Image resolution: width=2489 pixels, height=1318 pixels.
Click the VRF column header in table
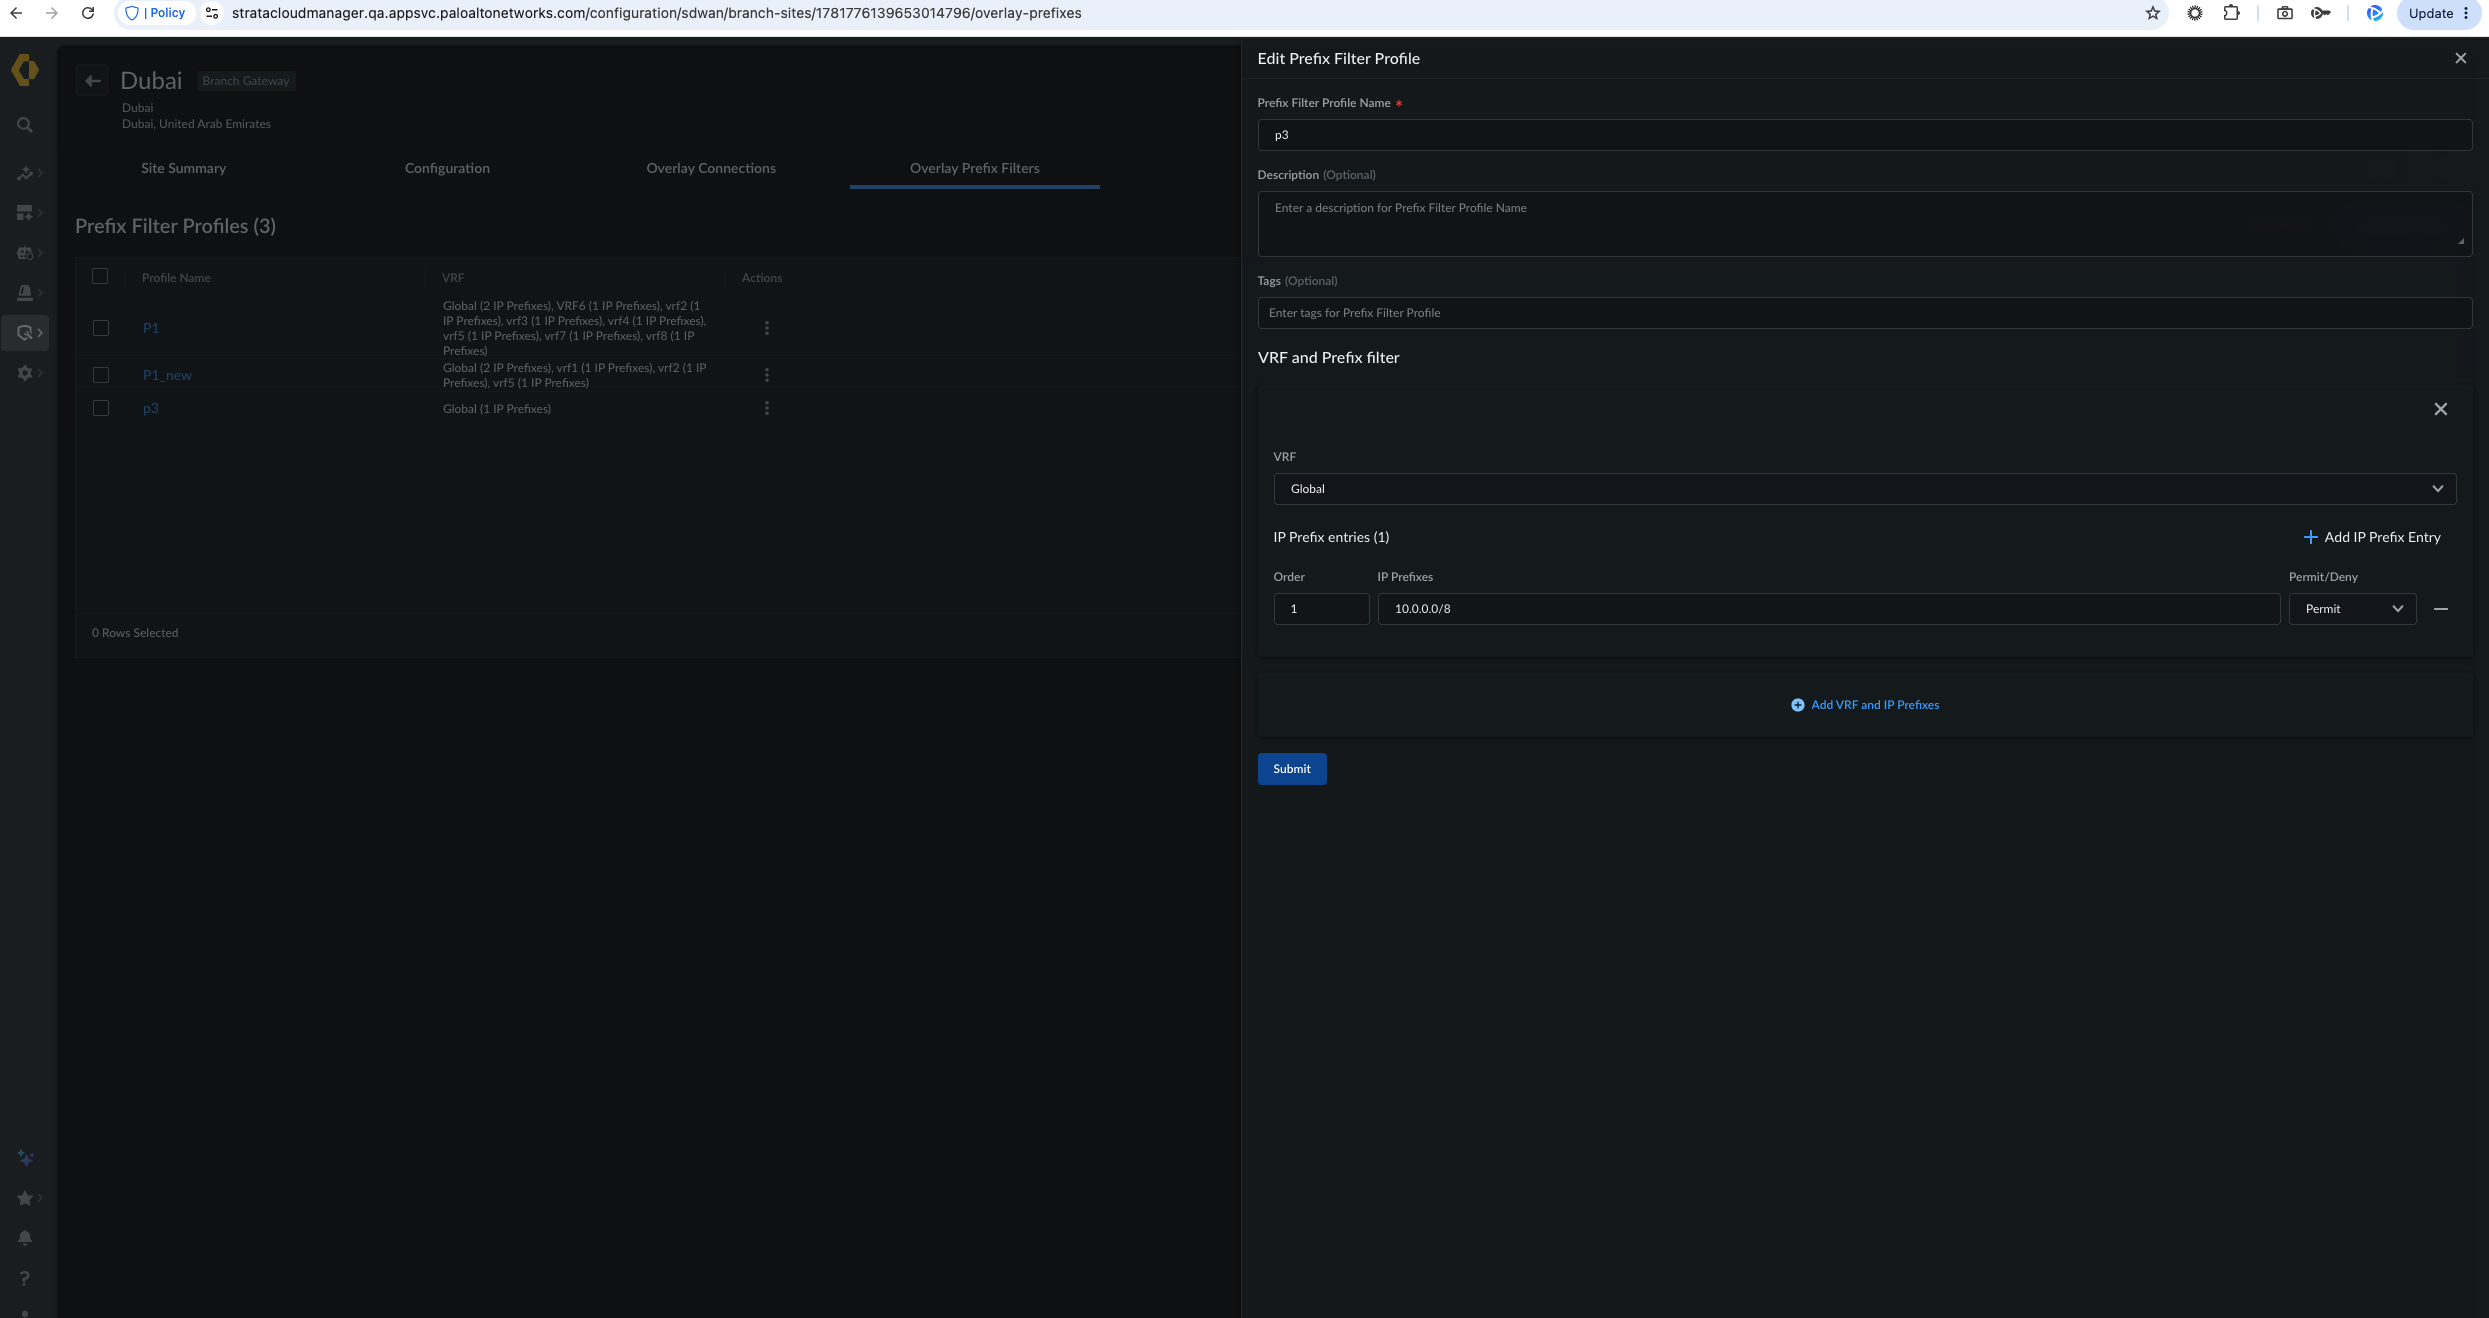coord(453,278)
